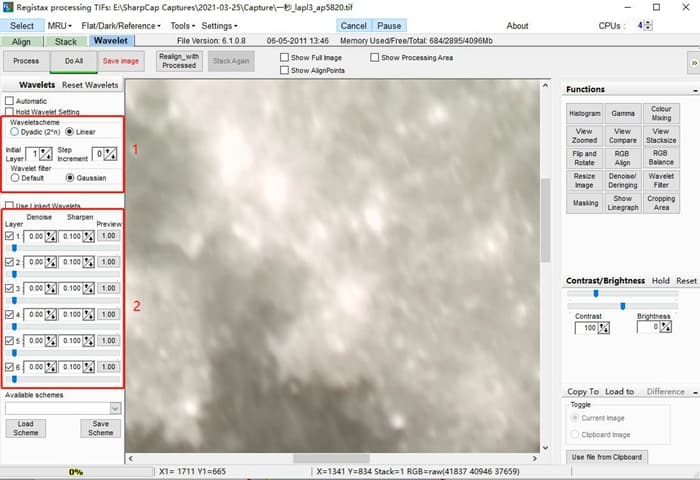This screenshot has height=480, width=700.
Task: Click the Save image button
Action: (x=121, y=61)
